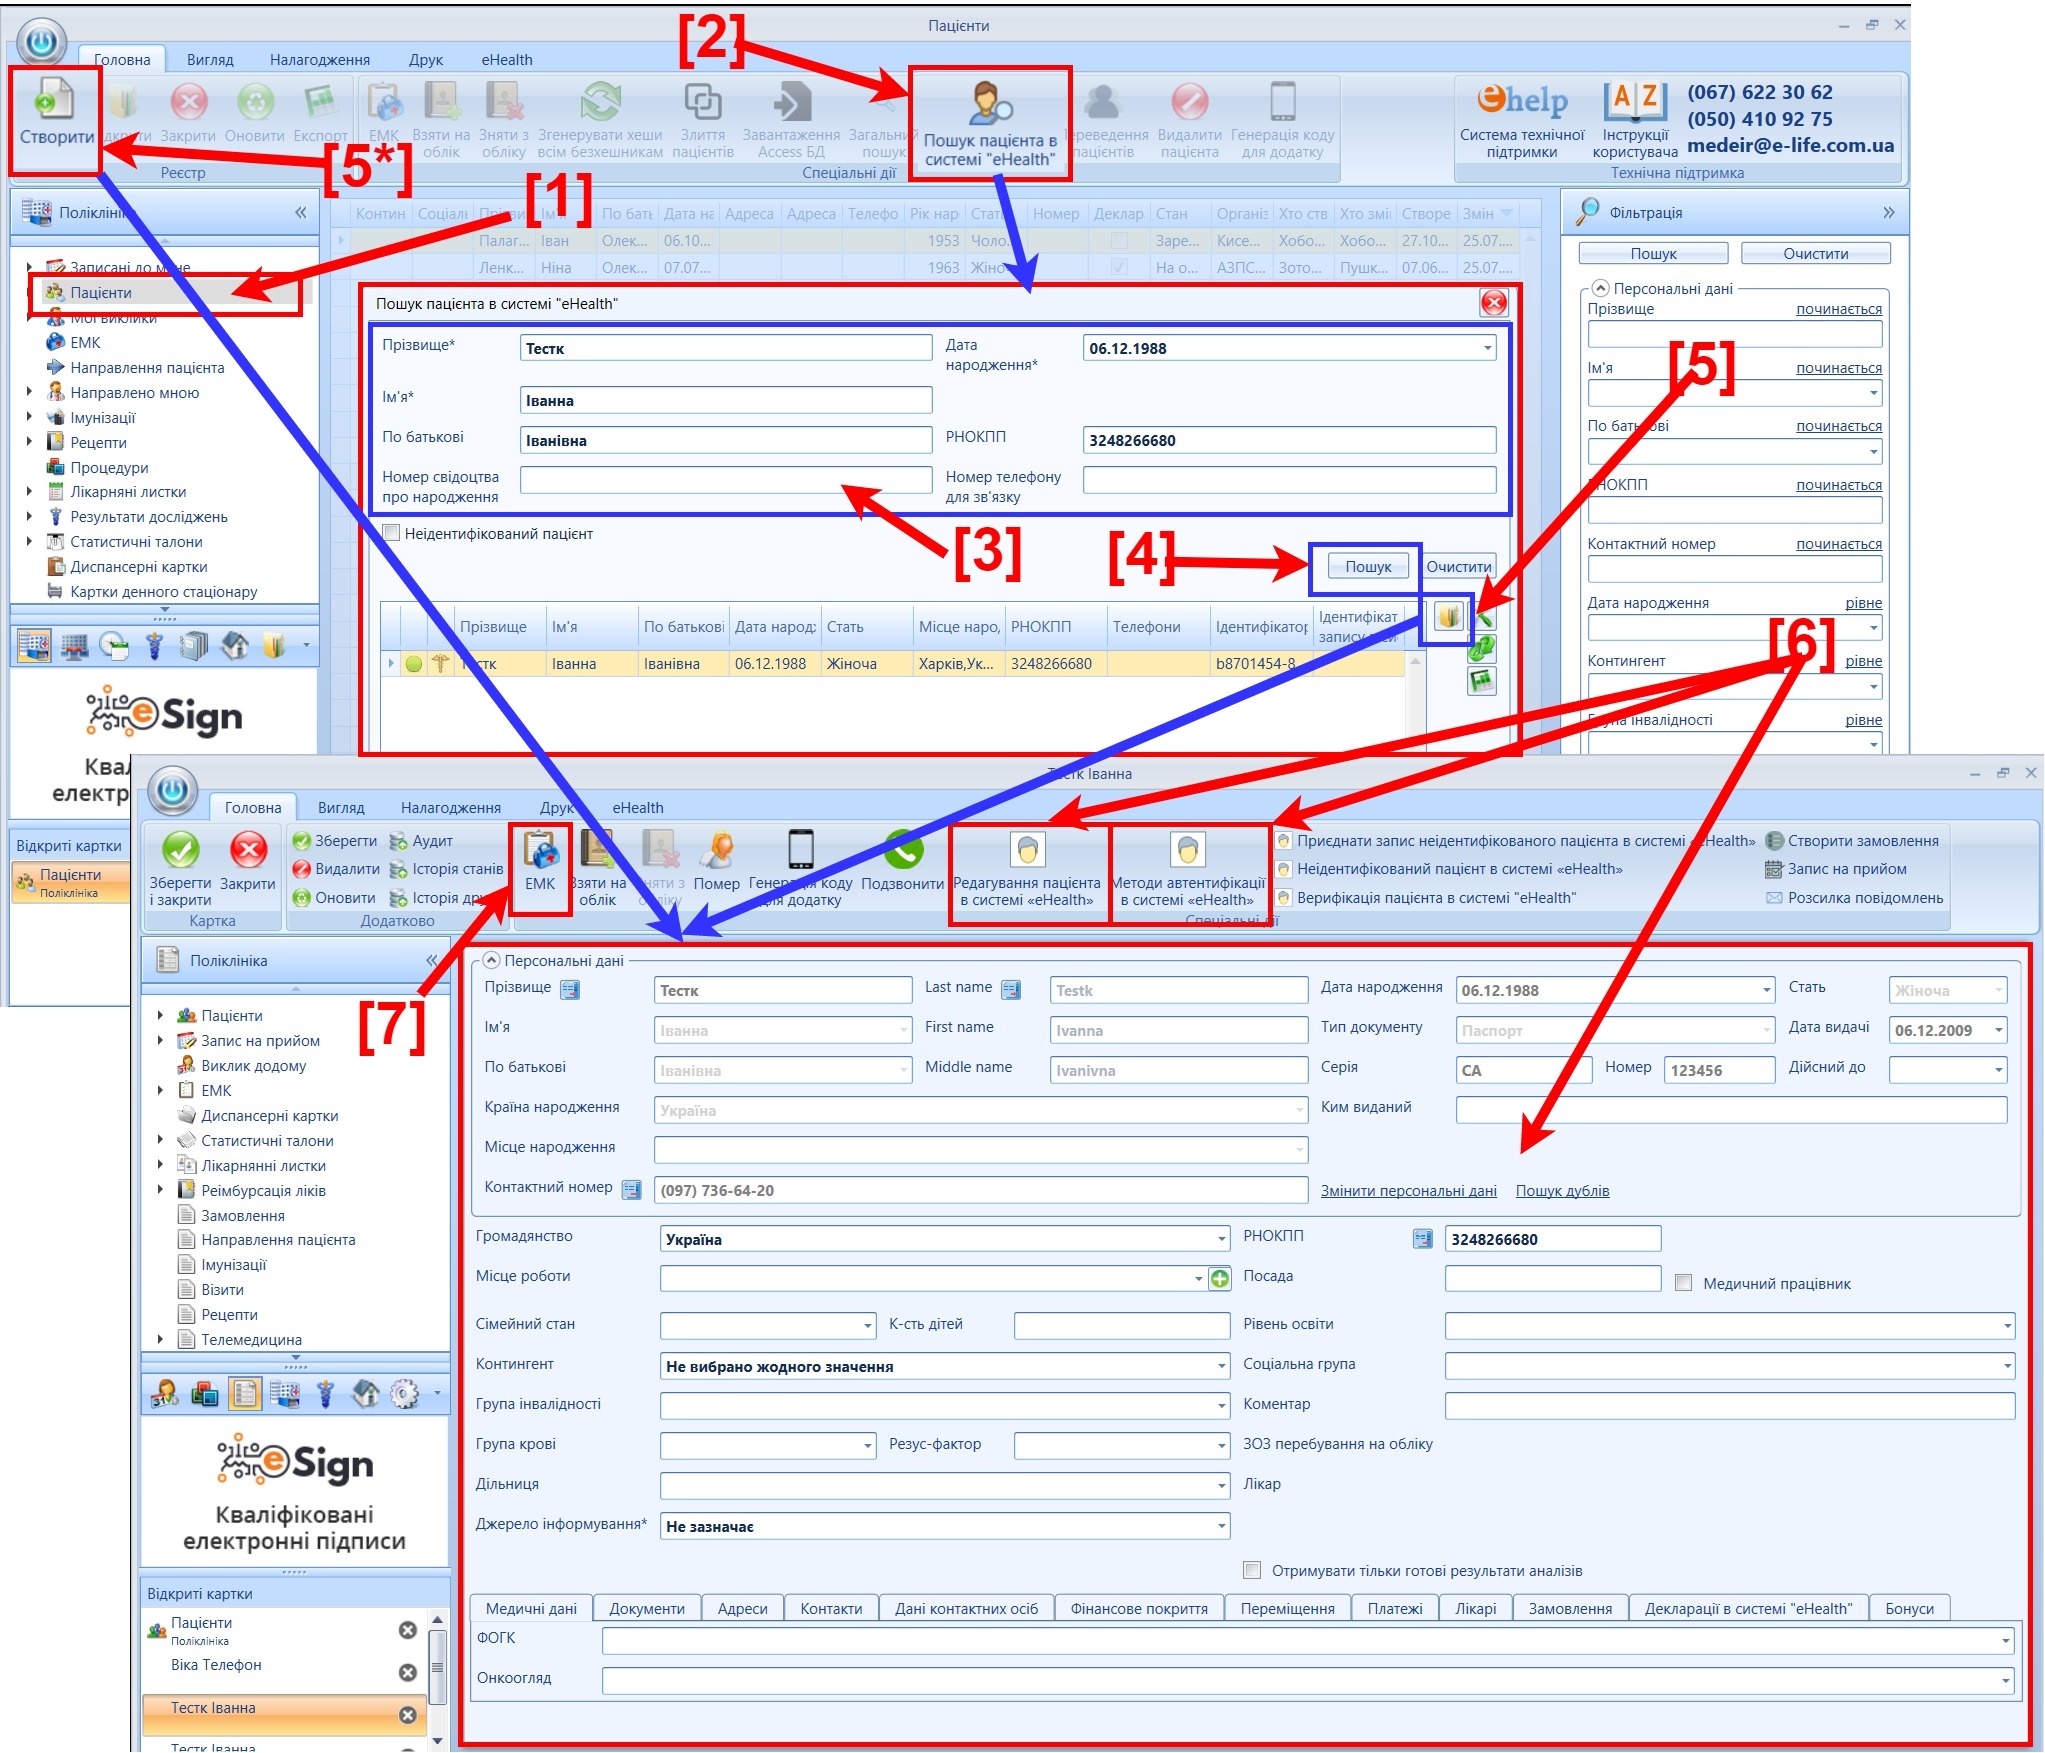2045x1753 pixels.
Task: Click Закрити red cross icon in patient card
Action: coord(247,860)
